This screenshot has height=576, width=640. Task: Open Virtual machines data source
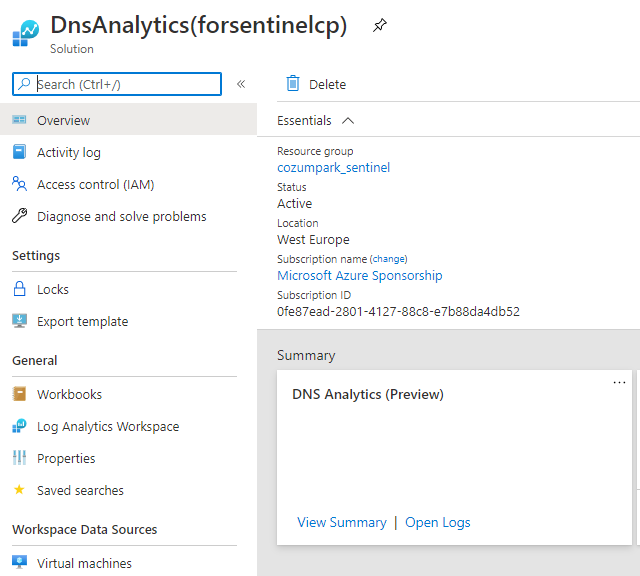[x=84, y=563]
